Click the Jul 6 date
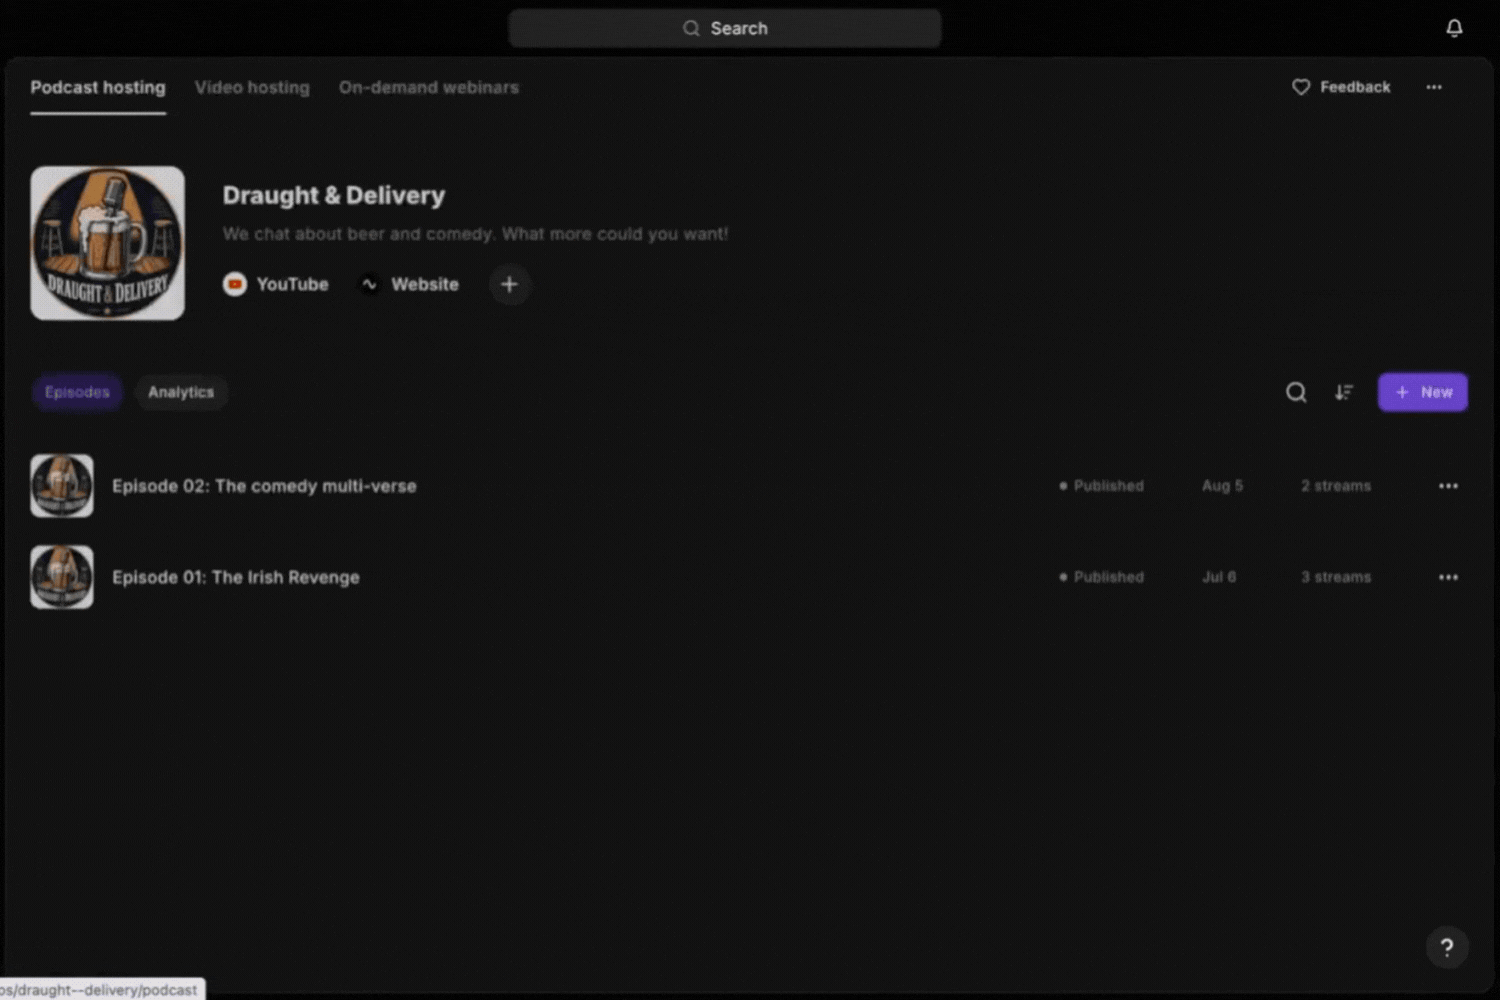Viewport: 1500px width, 1000px height. [x=1219, y=577]
